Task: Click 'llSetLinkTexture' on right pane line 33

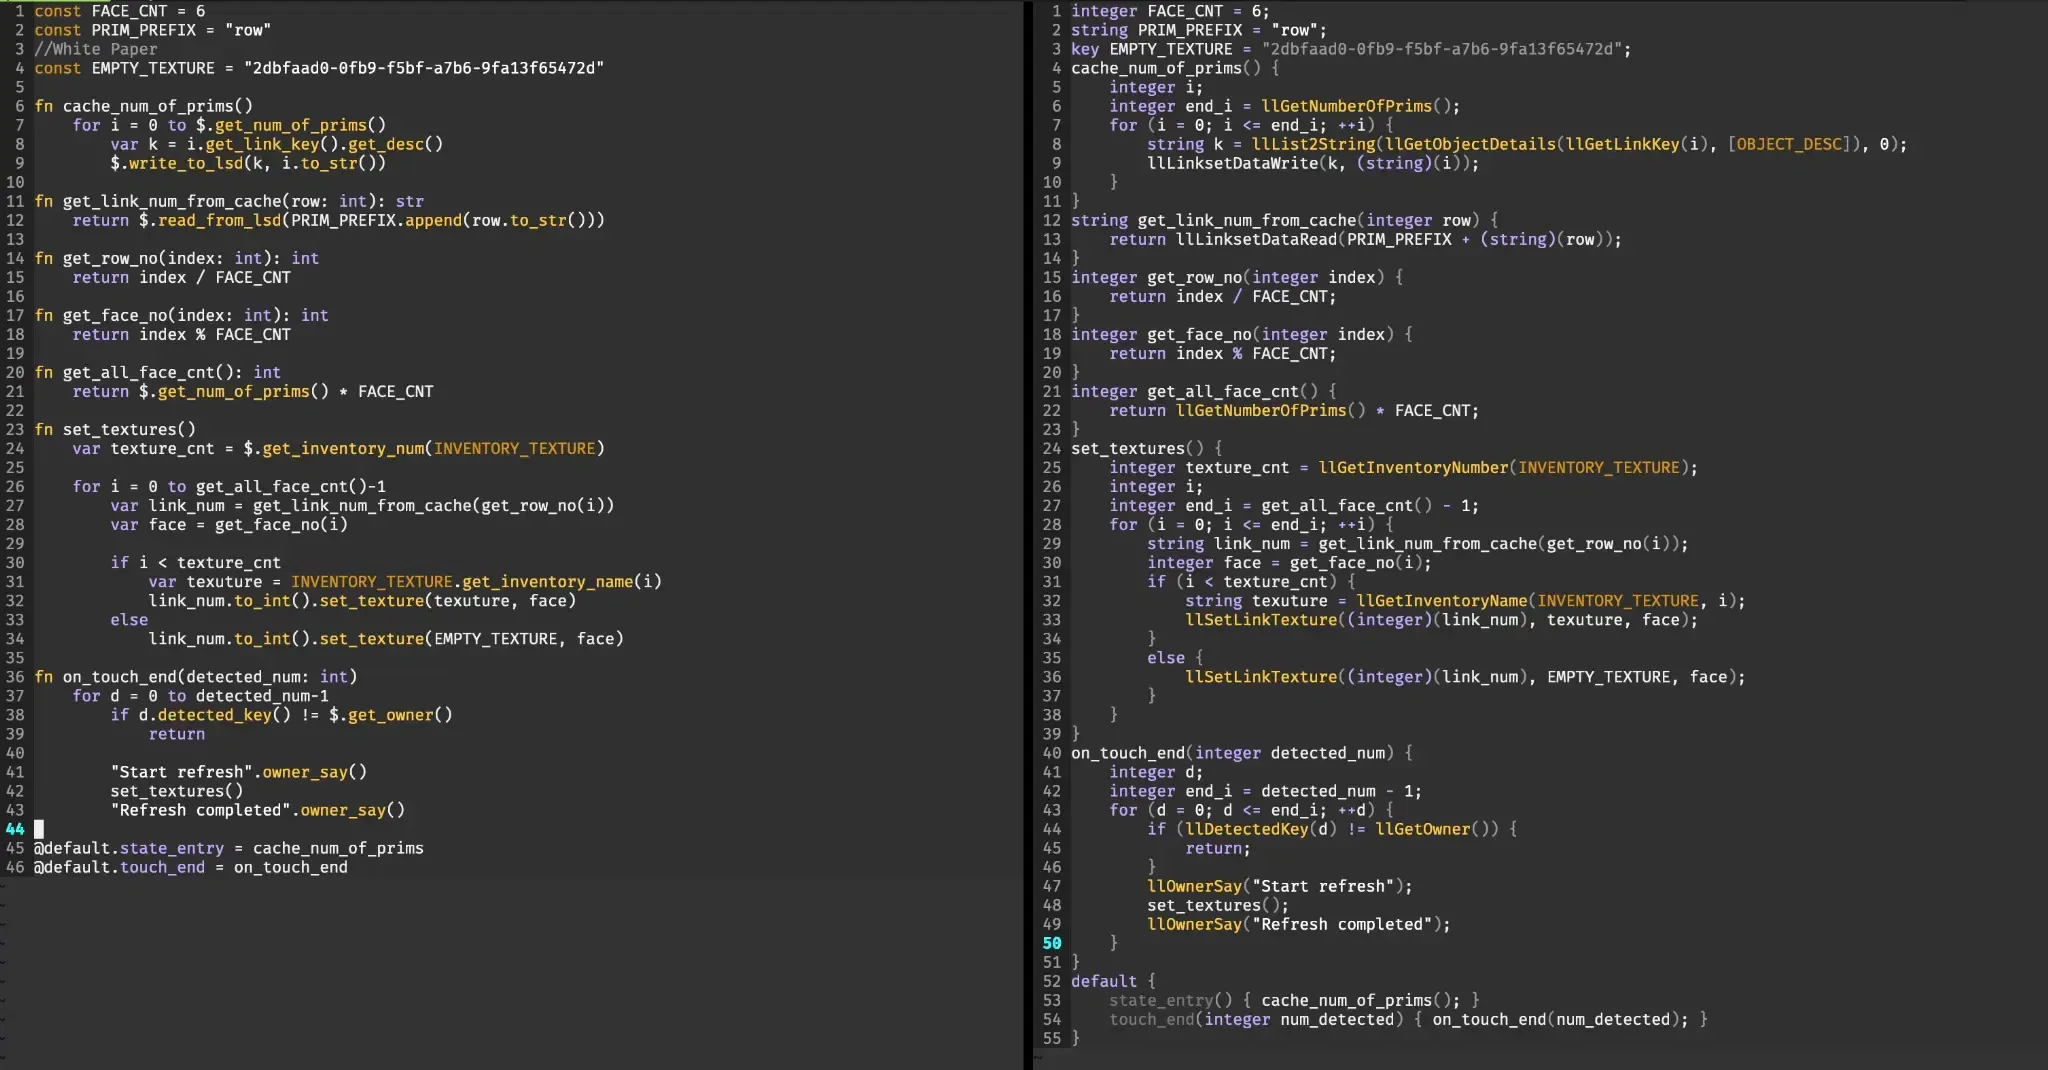Action: 1261,619
